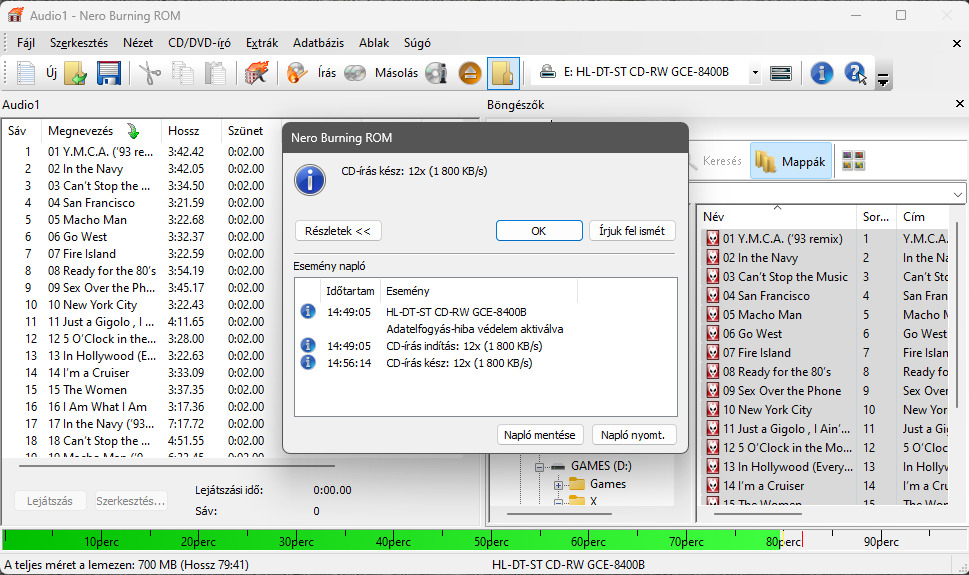Viewport: 969px width, 575px height.
Task: Start burning with the Írás disc icon
Action: [x=297, y=73]
